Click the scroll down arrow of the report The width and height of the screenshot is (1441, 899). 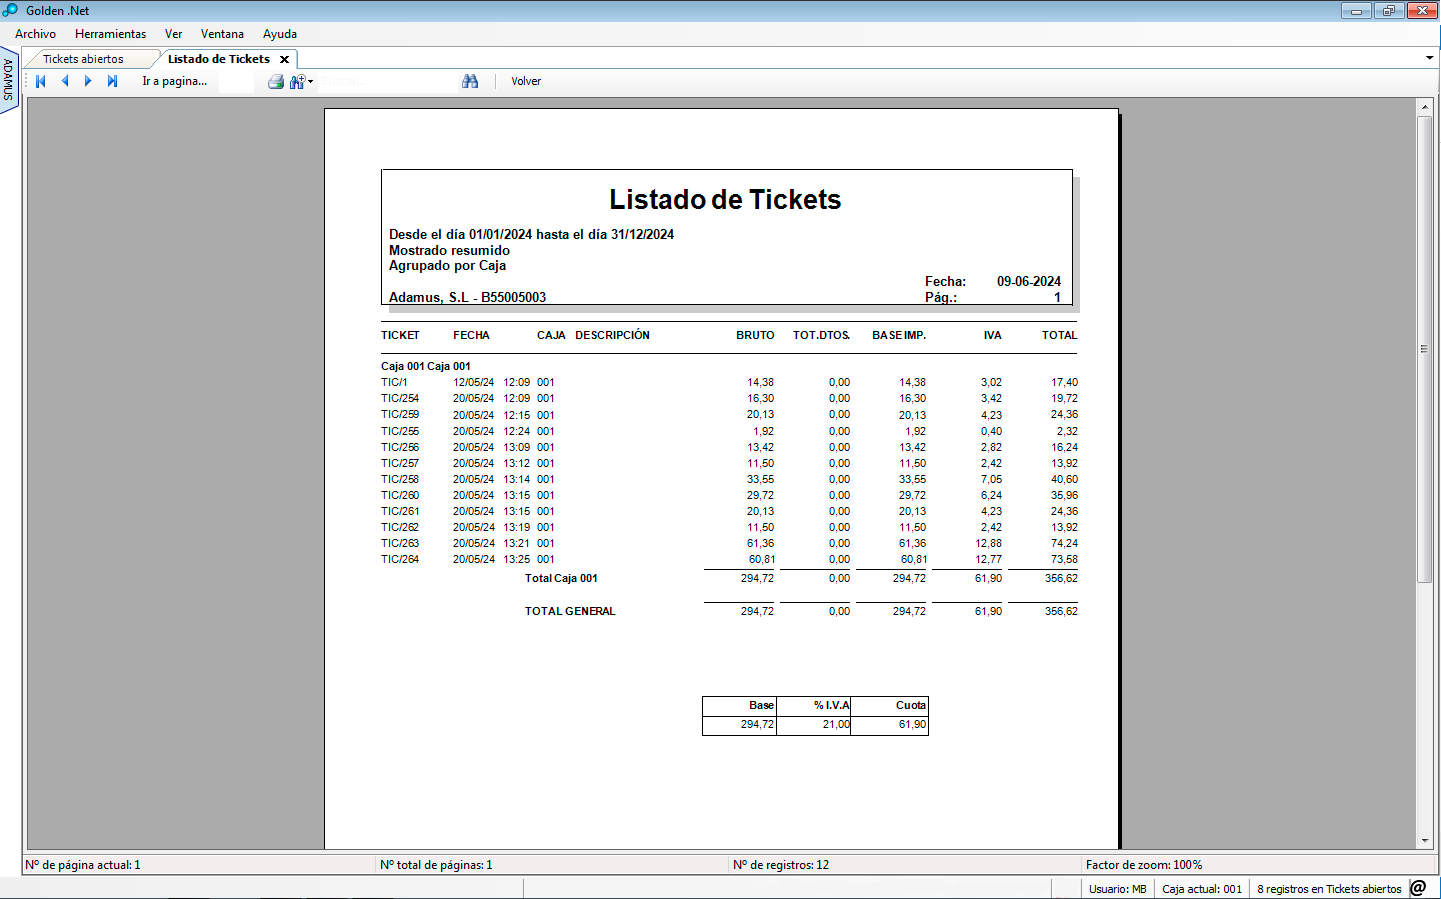click(x=1425, y=841)
